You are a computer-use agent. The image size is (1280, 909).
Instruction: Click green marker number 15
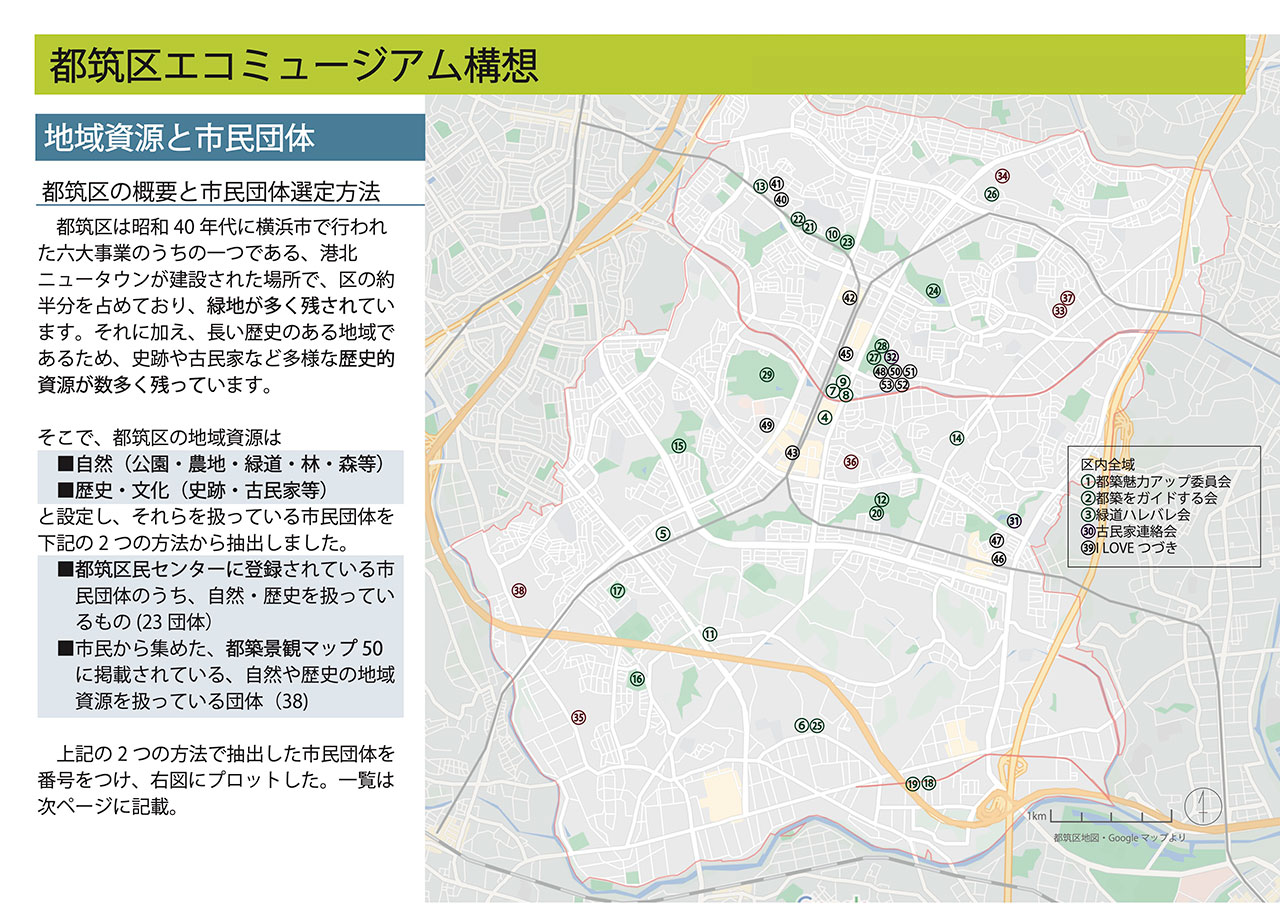[679, 446]
